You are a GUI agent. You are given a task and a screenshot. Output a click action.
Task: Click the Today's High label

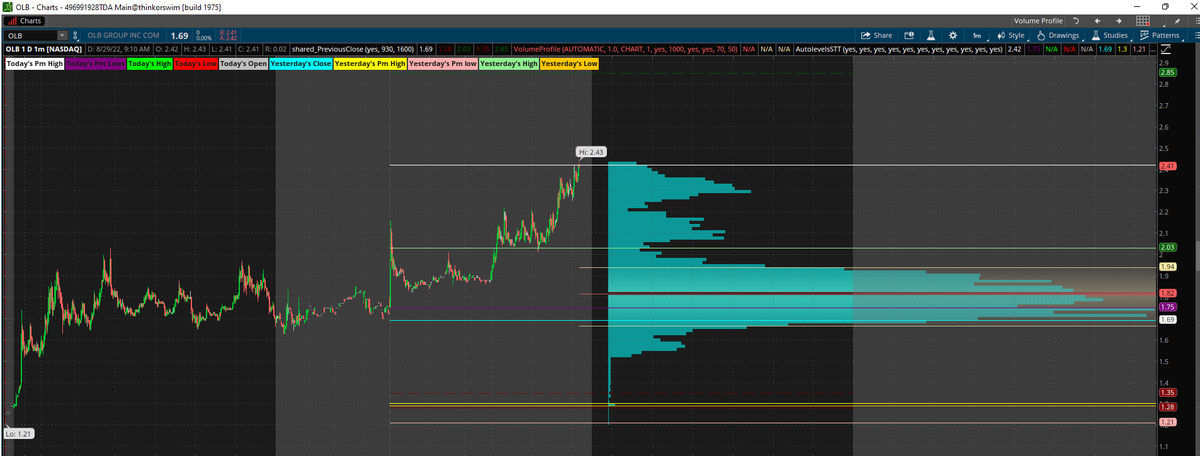tap(149, 63)
